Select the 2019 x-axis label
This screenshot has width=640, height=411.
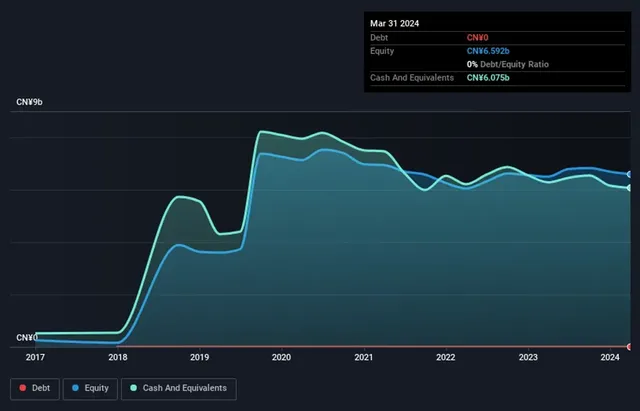199,357
